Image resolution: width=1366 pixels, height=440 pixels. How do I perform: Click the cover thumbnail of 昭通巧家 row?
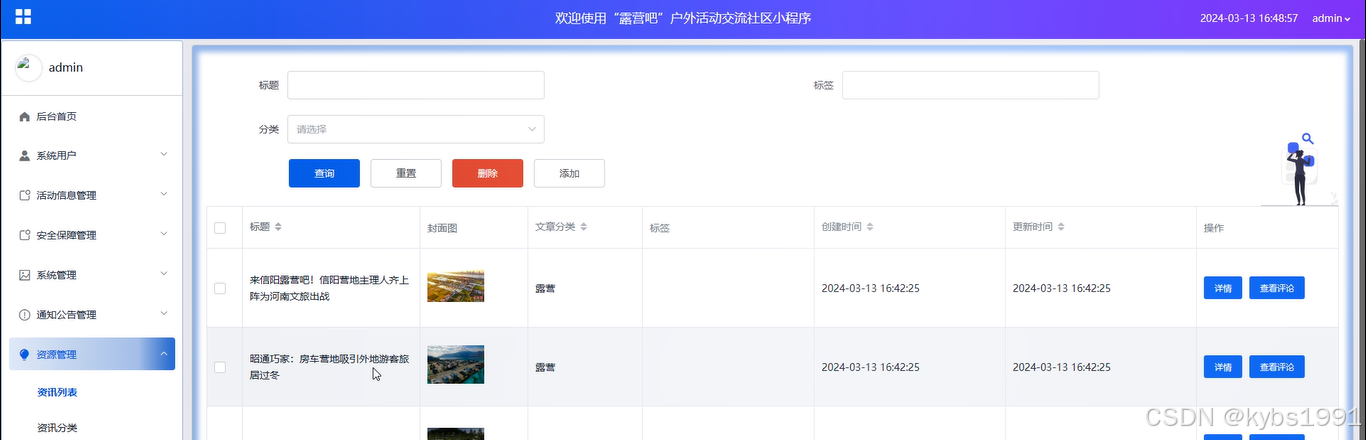pos(455,364)
